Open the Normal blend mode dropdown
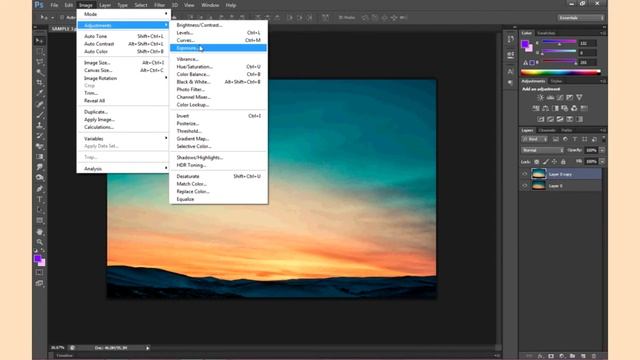The image size is (640, 360). point(542,150)
